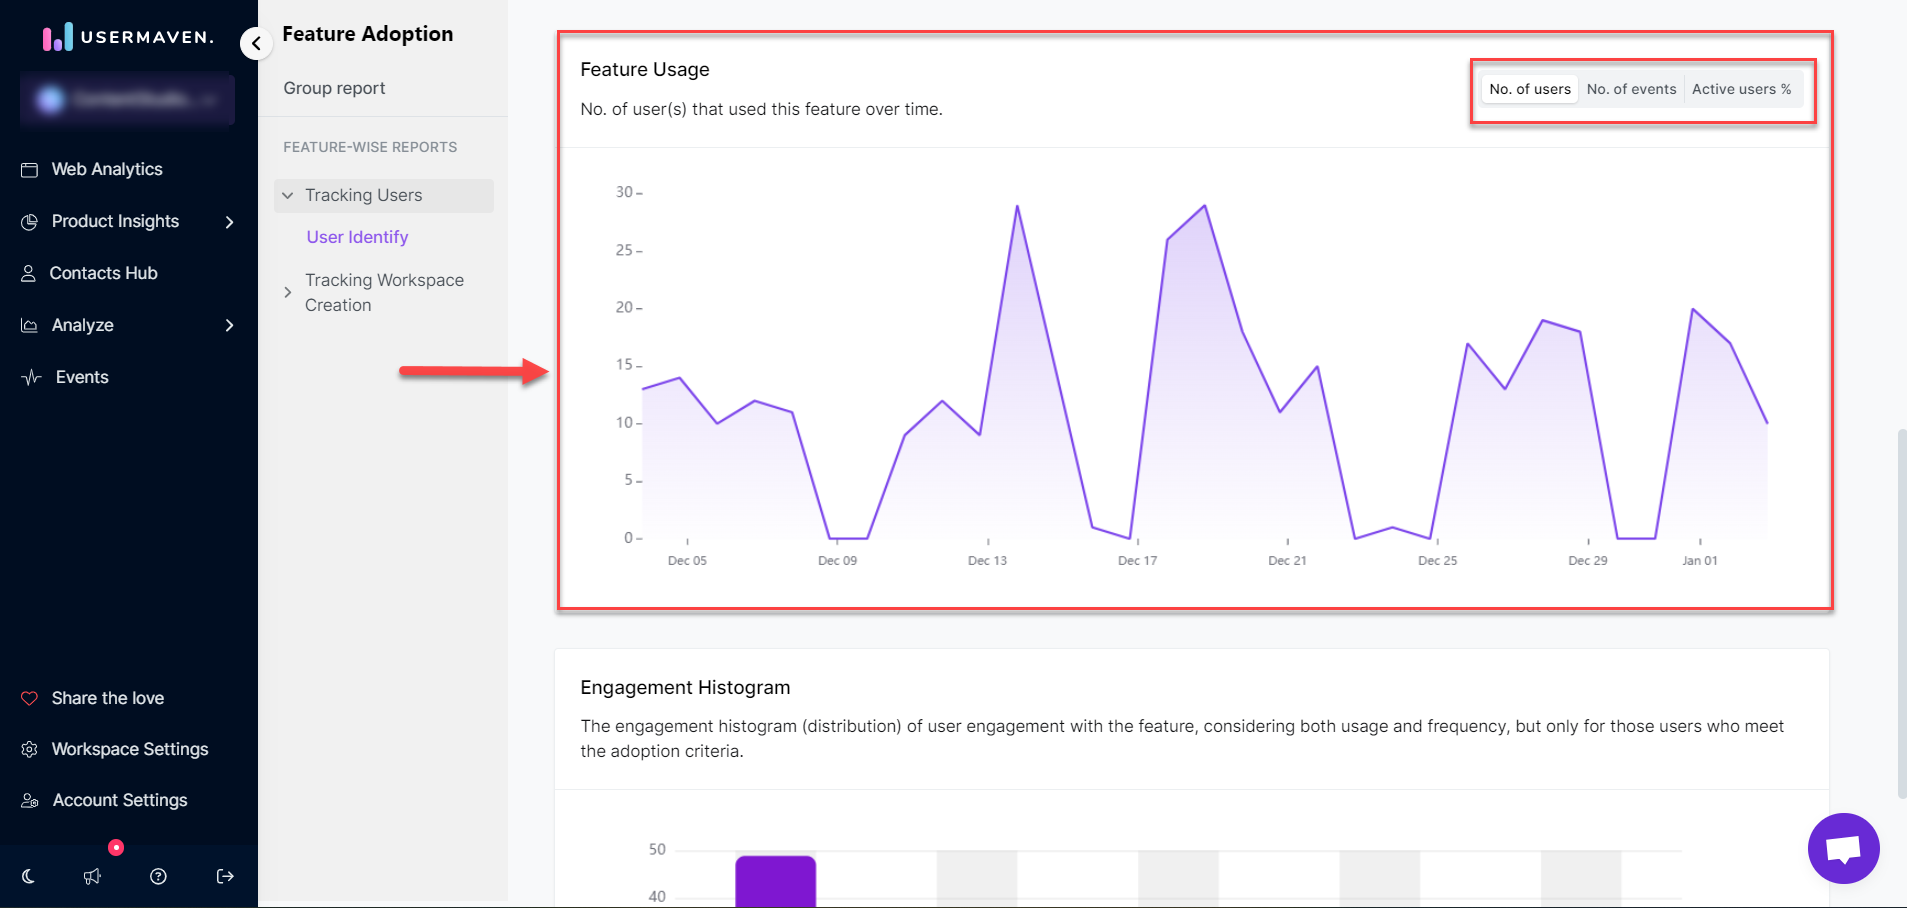Open Contacts Hub from the sidebar

[104, 273]
